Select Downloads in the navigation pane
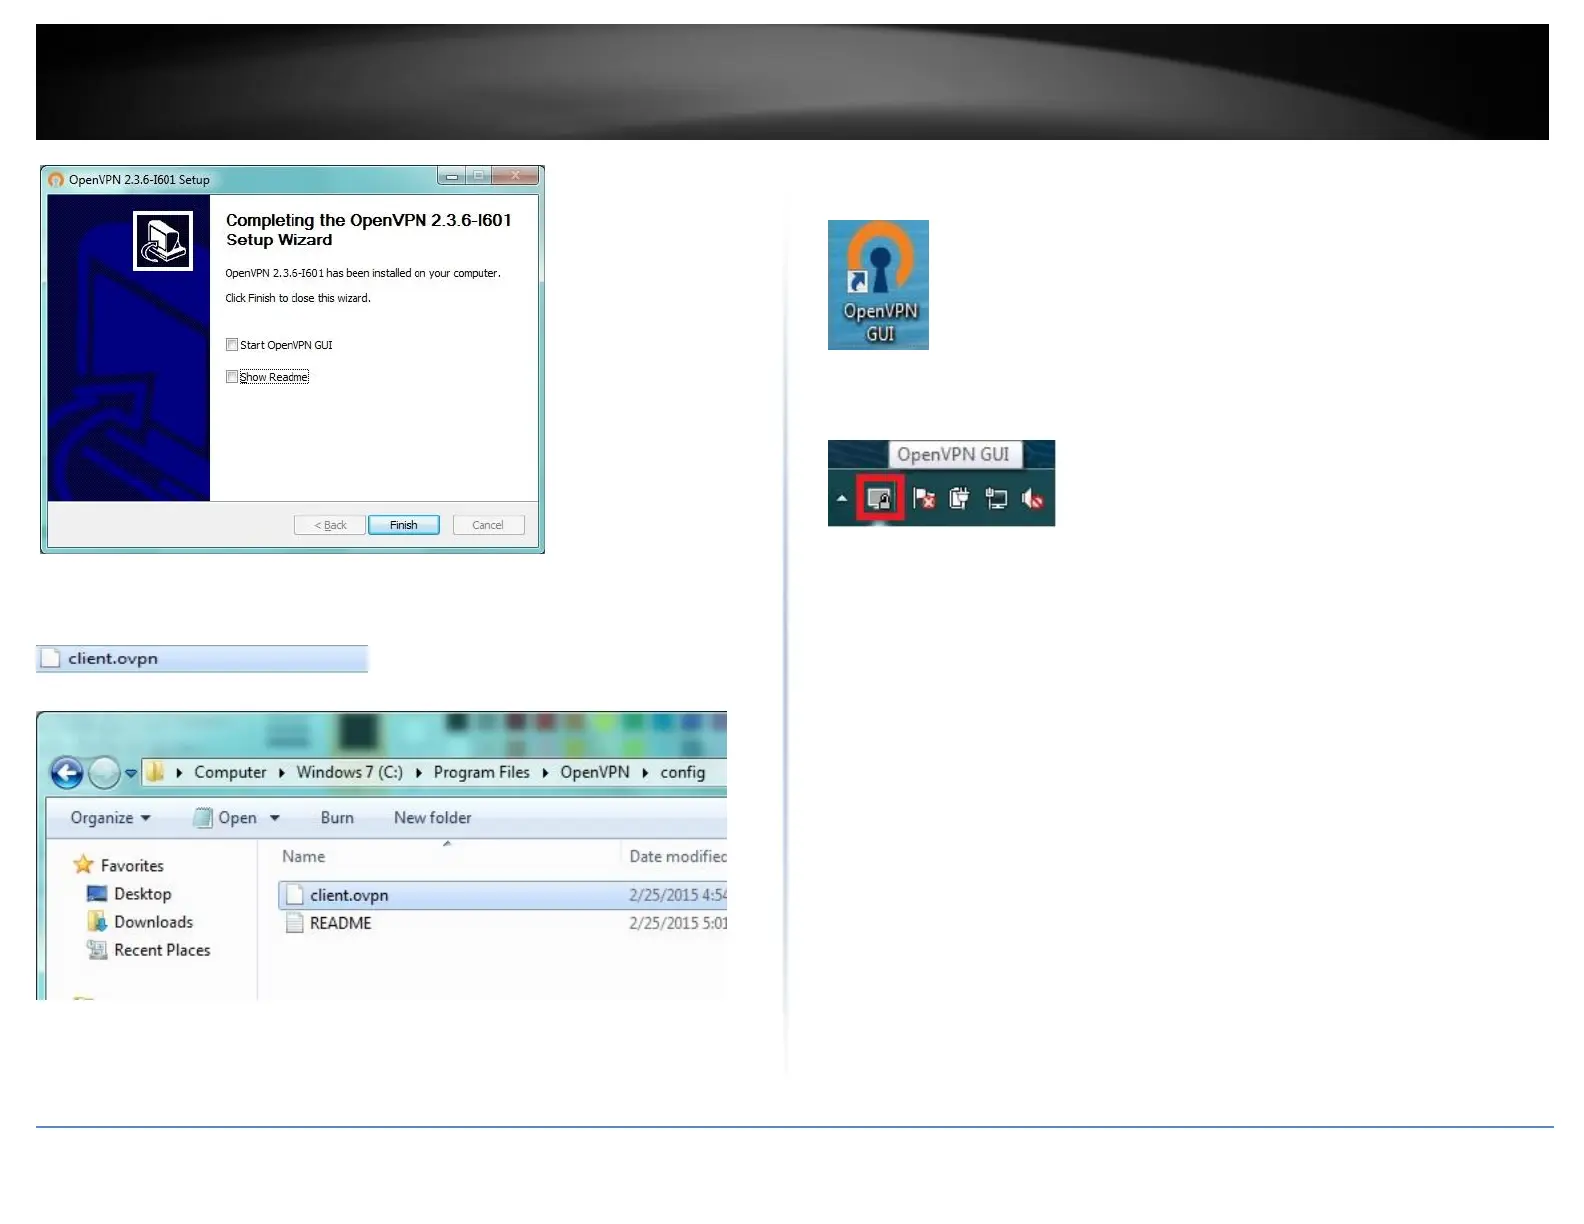This screenshot has height=1224, width=1584. tap(153, 922)
